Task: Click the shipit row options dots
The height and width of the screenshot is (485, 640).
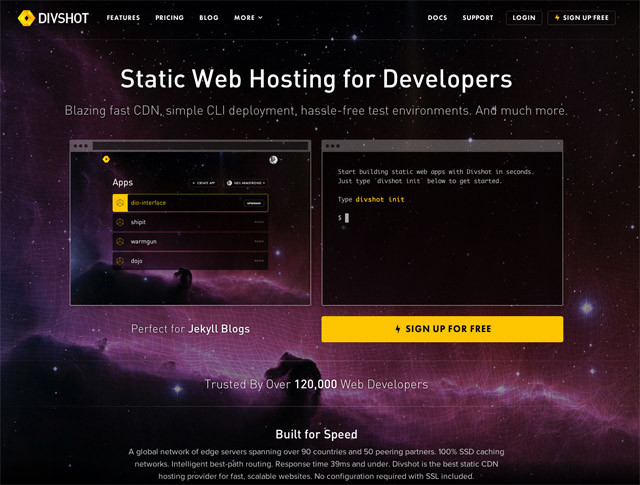Action: [x=259, y=222]
